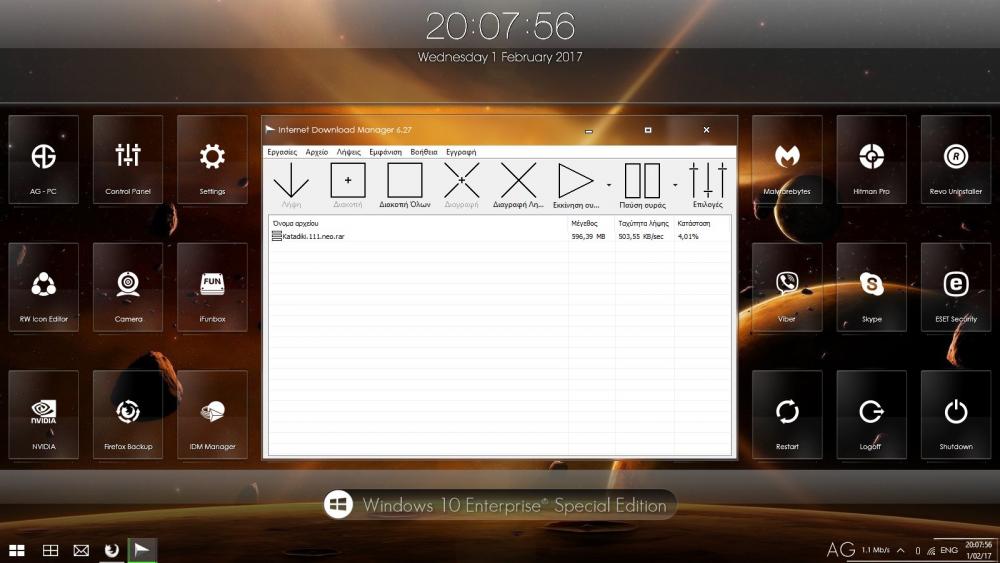Image resolution: width=1000 pixels, height=563 pixels.
Task: Show hidden system tray icons chevron
Action: [x=900, y=551]
